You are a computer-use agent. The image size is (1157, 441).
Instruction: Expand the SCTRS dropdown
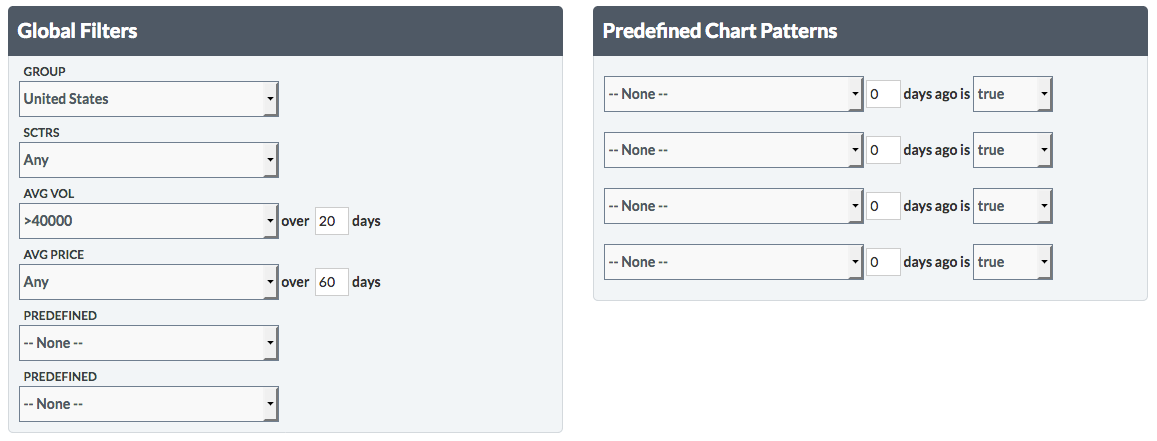click(x=148, y=160)
